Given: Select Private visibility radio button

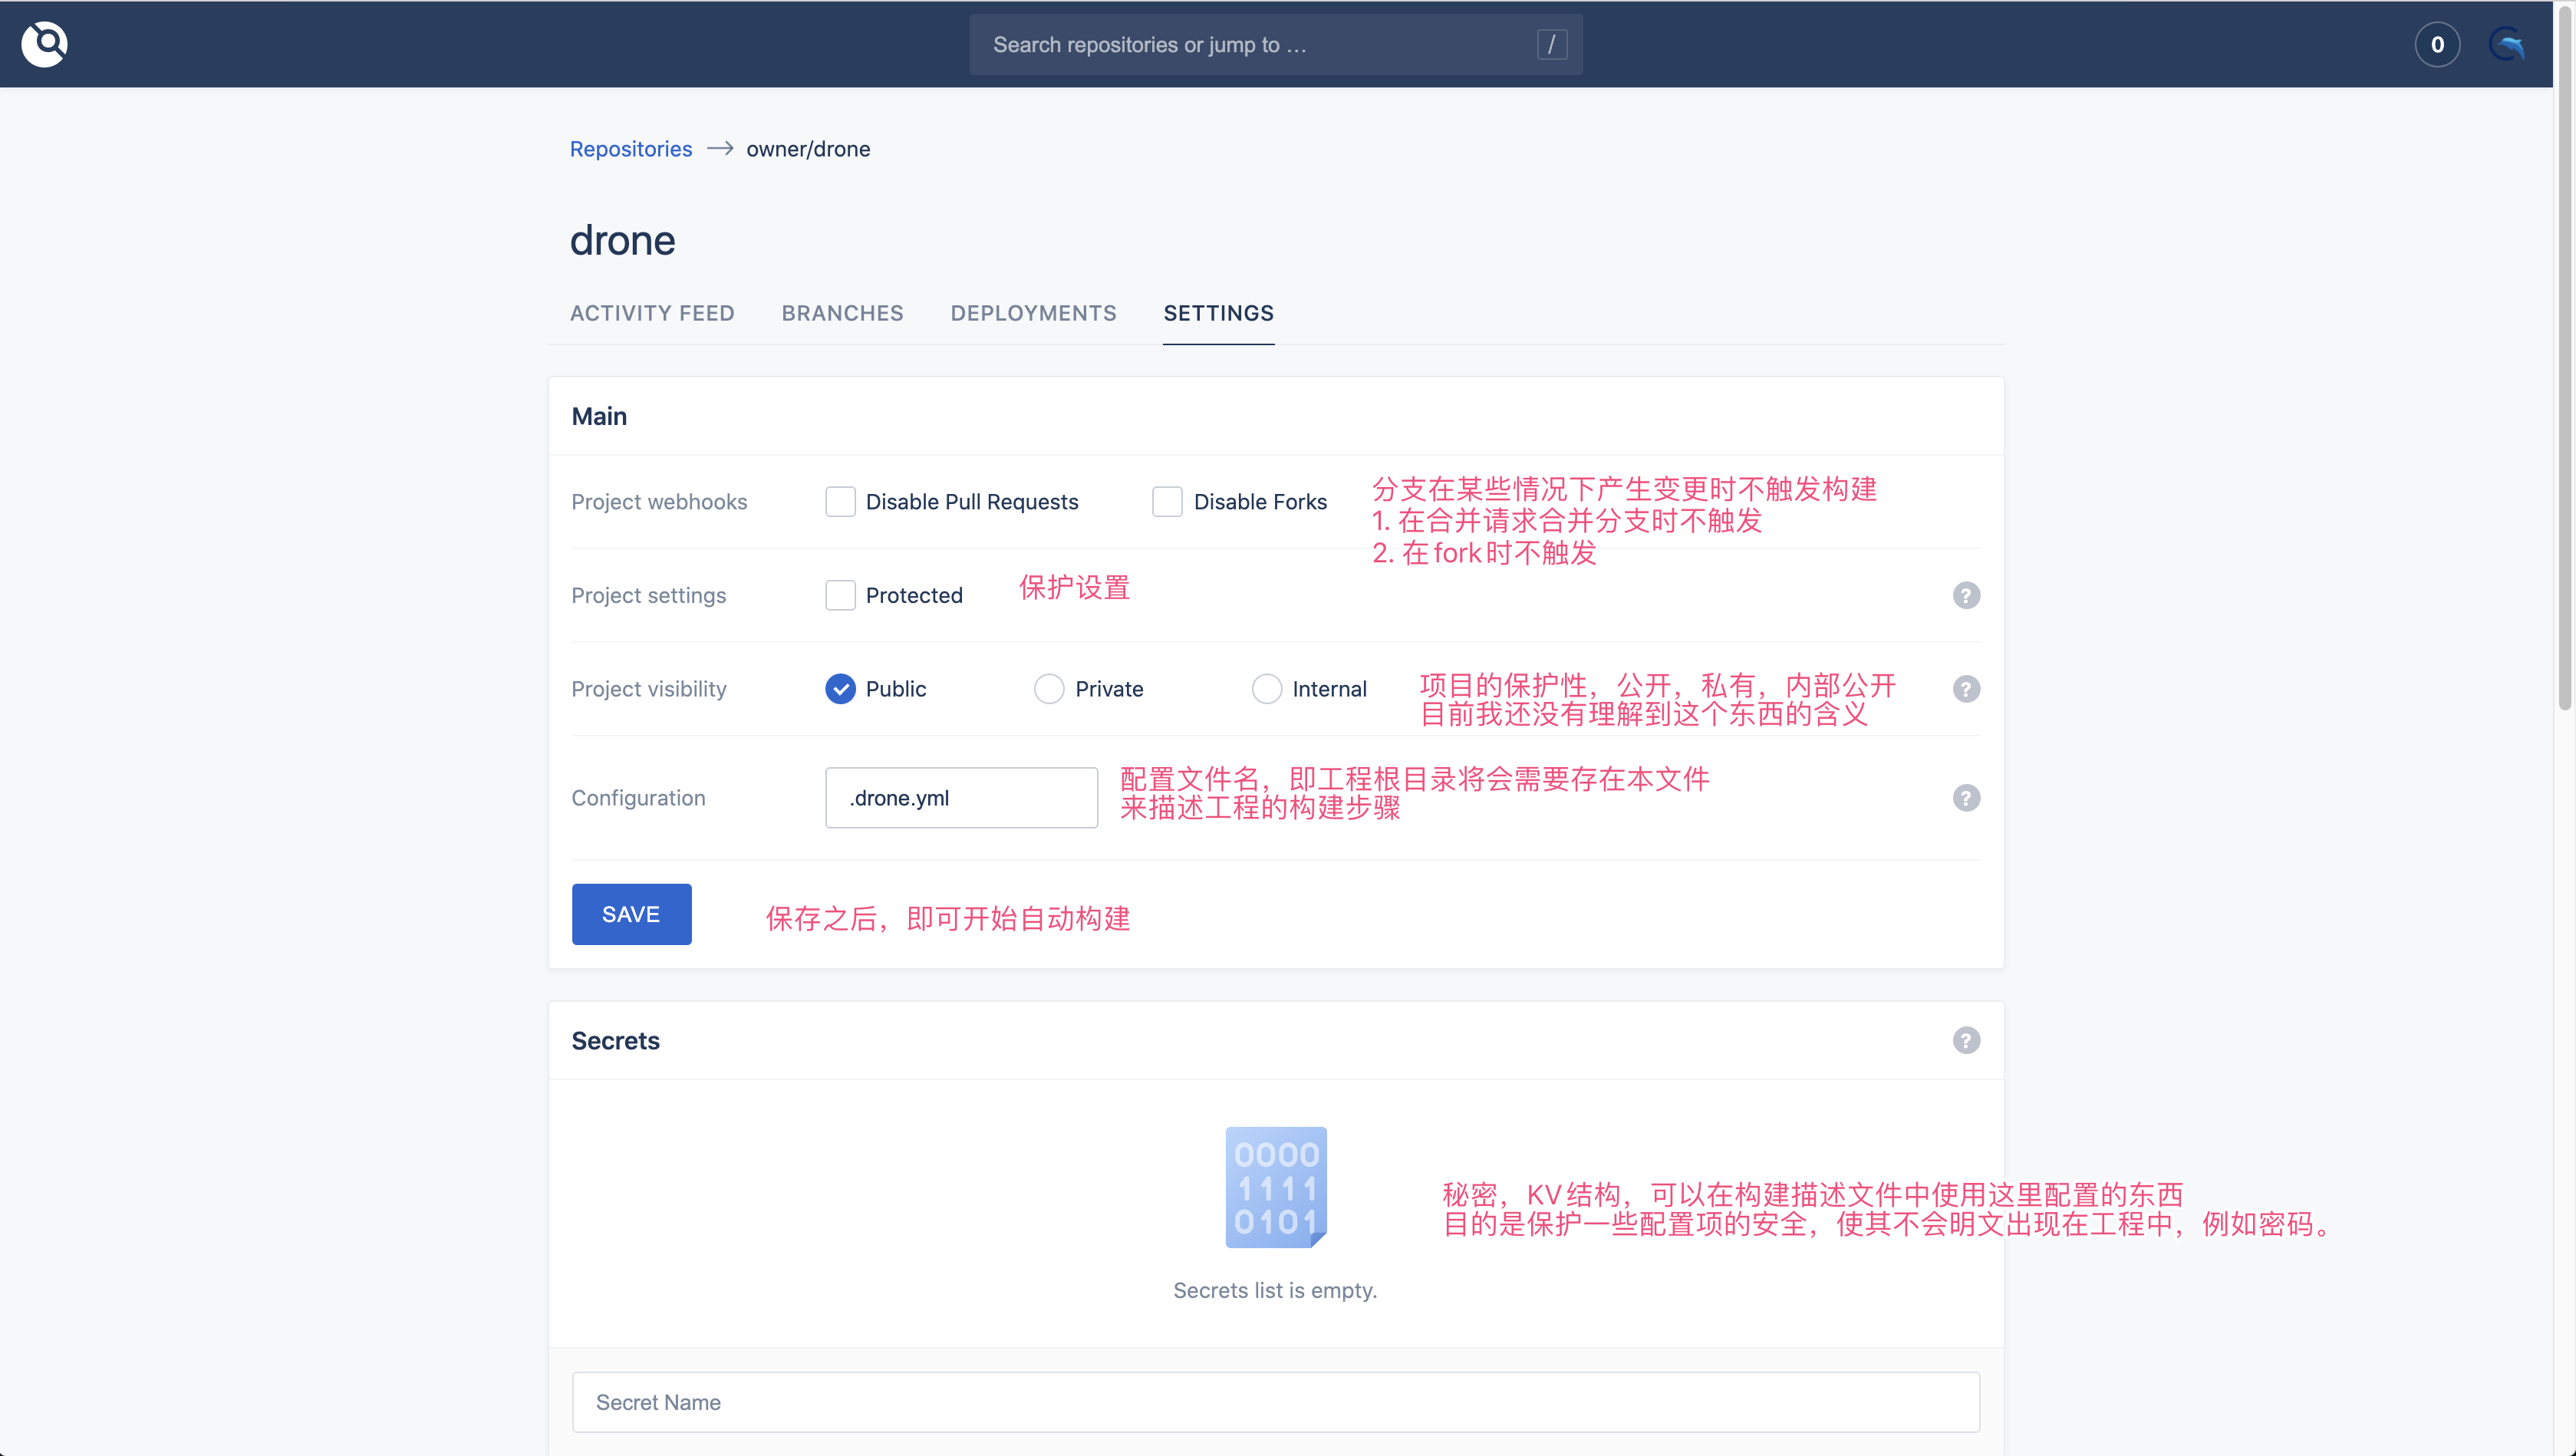Looking at the screenshot, I should 1049,689.
